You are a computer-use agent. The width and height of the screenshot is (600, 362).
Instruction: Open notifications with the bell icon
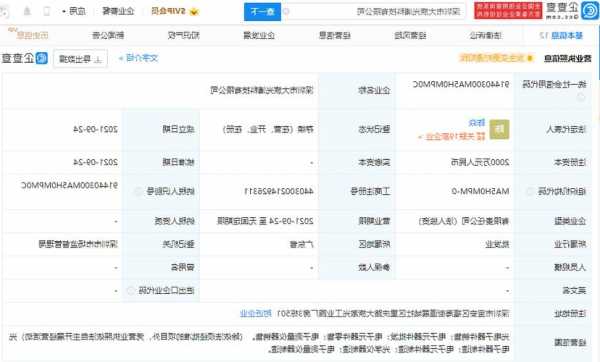pos(27,11)
